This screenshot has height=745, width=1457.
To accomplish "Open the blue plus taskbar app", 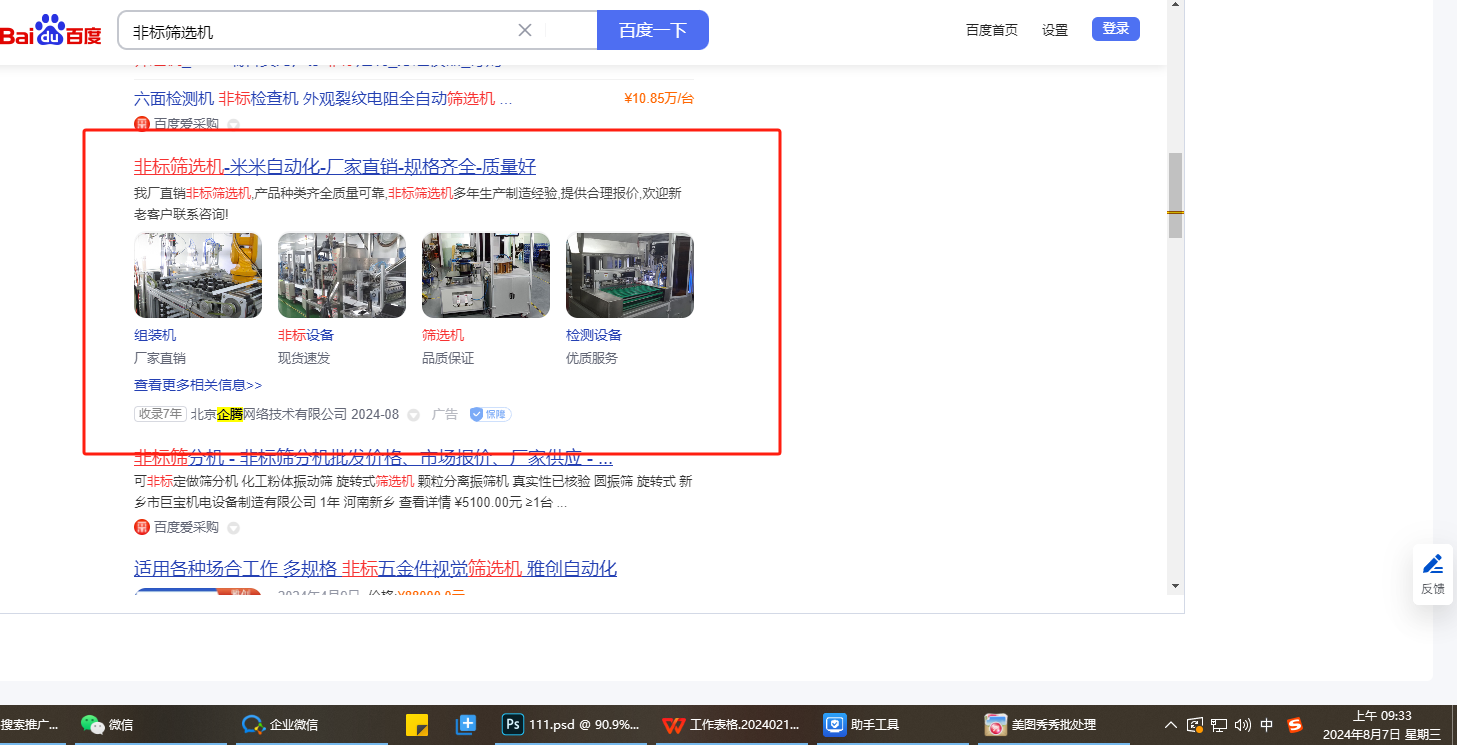I will pos(465,725).
